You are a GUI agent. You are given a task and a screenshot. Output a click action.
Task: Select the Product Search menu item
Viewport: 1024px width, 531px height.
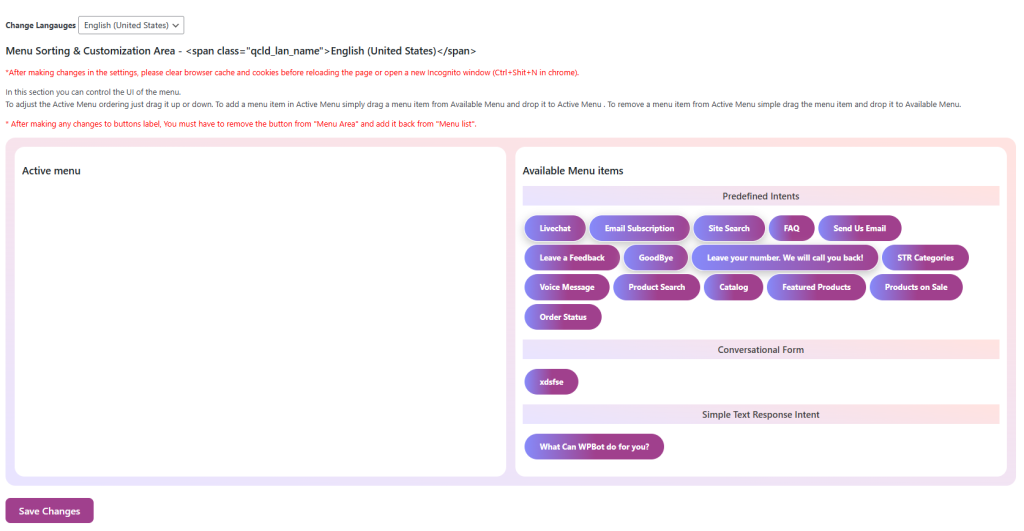(x=656, y=287)
